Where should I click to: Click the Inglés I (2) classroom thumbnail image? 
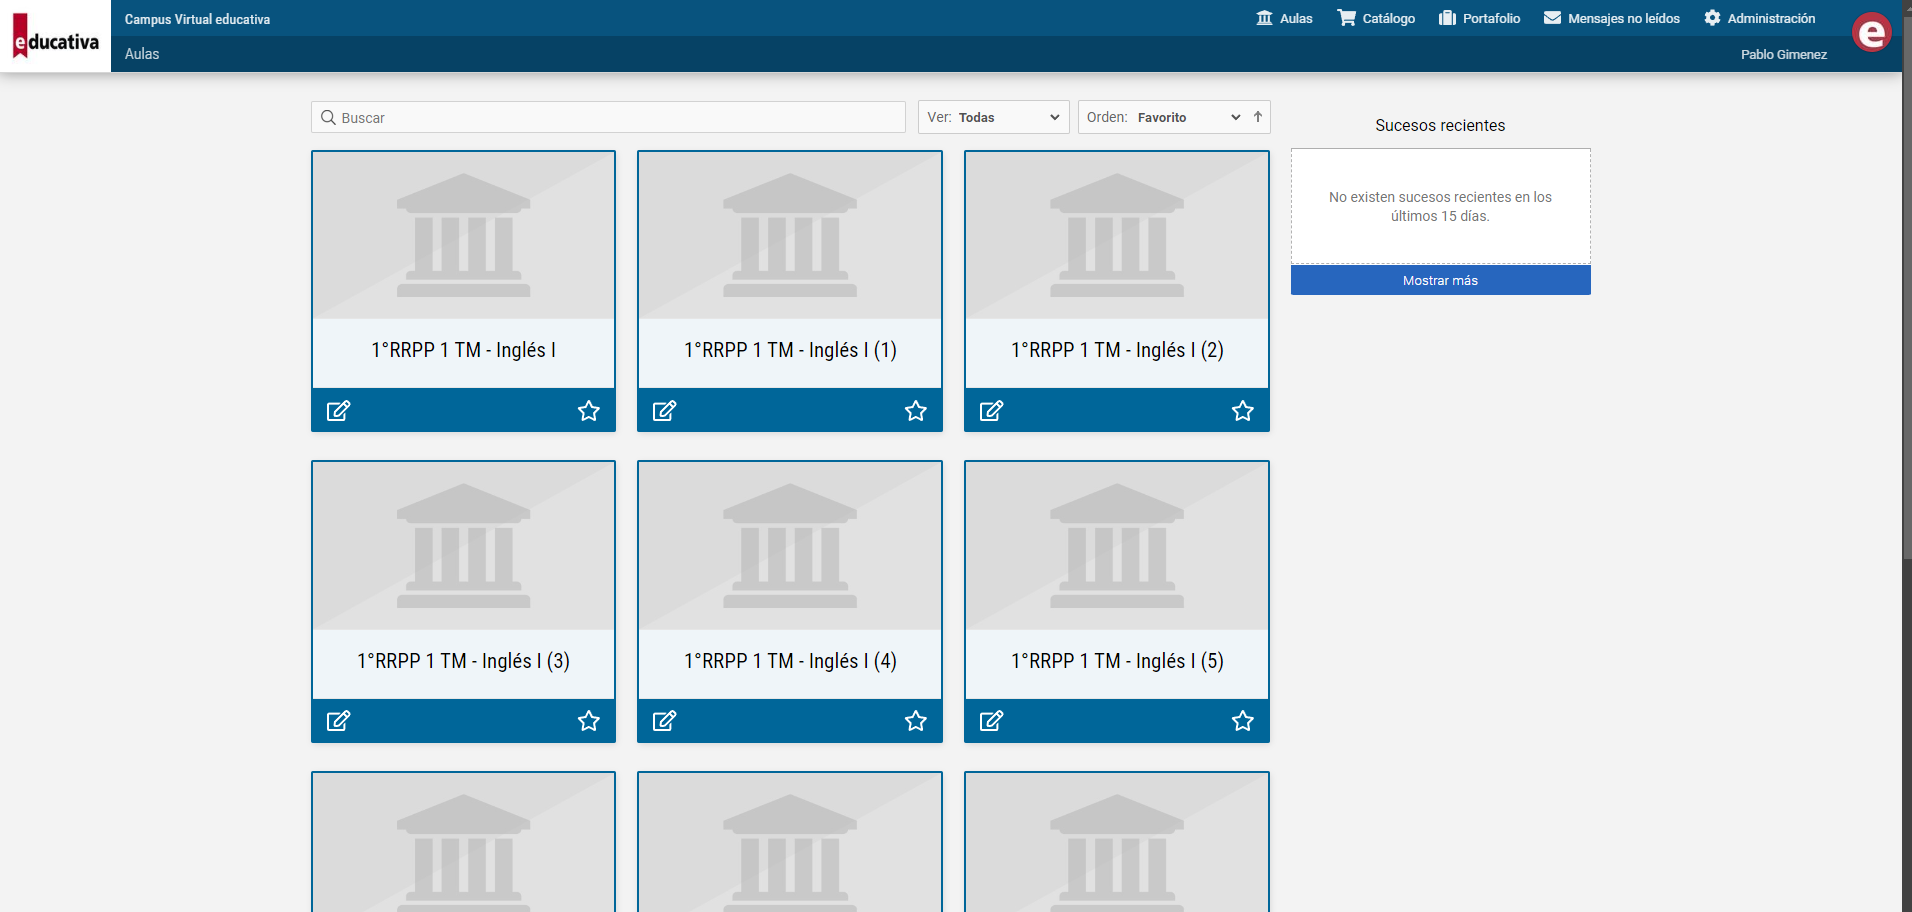tap(1117, 236)
